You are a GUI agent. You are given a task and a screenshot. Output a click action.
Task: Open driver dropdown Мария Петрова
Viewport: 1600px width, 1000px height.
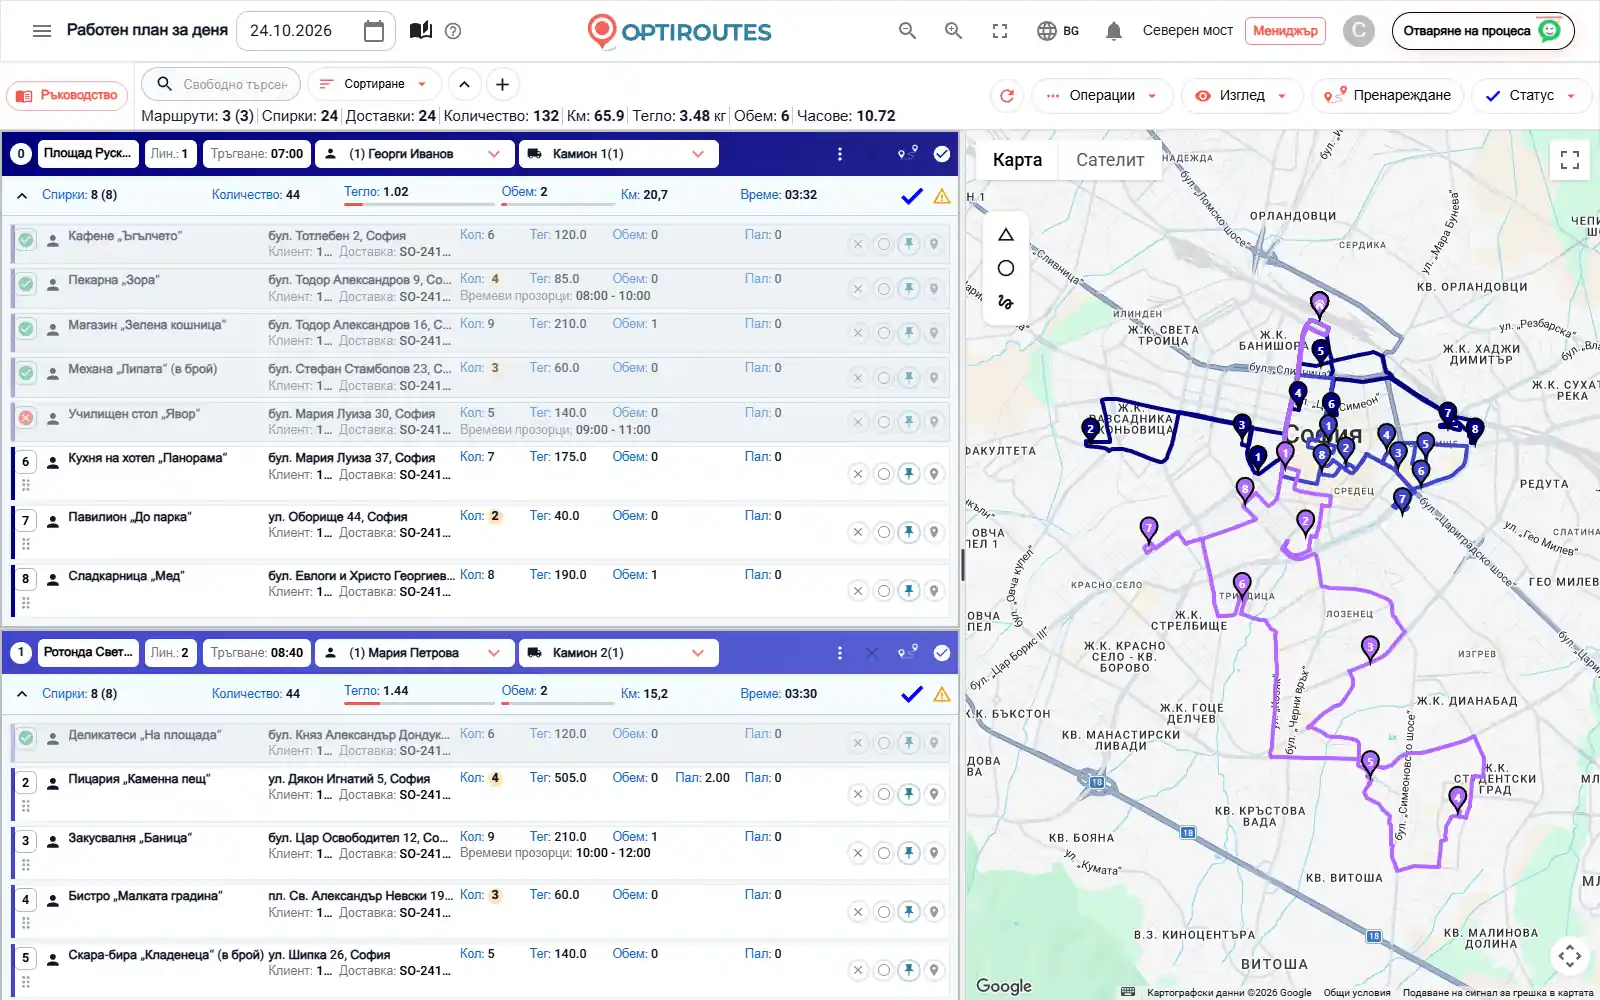tap(415, 653)
